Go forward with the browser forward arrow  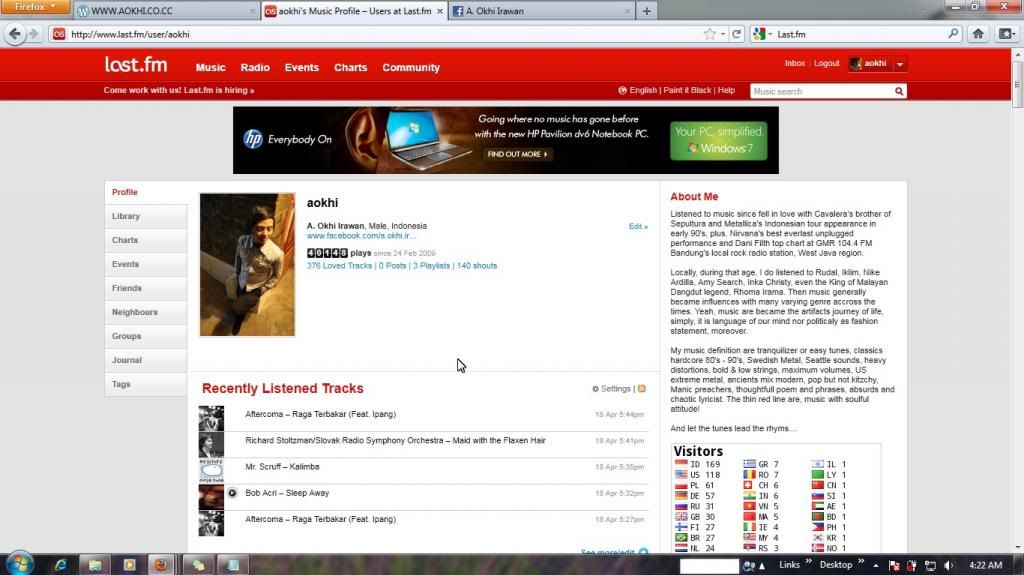coord(33,34)
